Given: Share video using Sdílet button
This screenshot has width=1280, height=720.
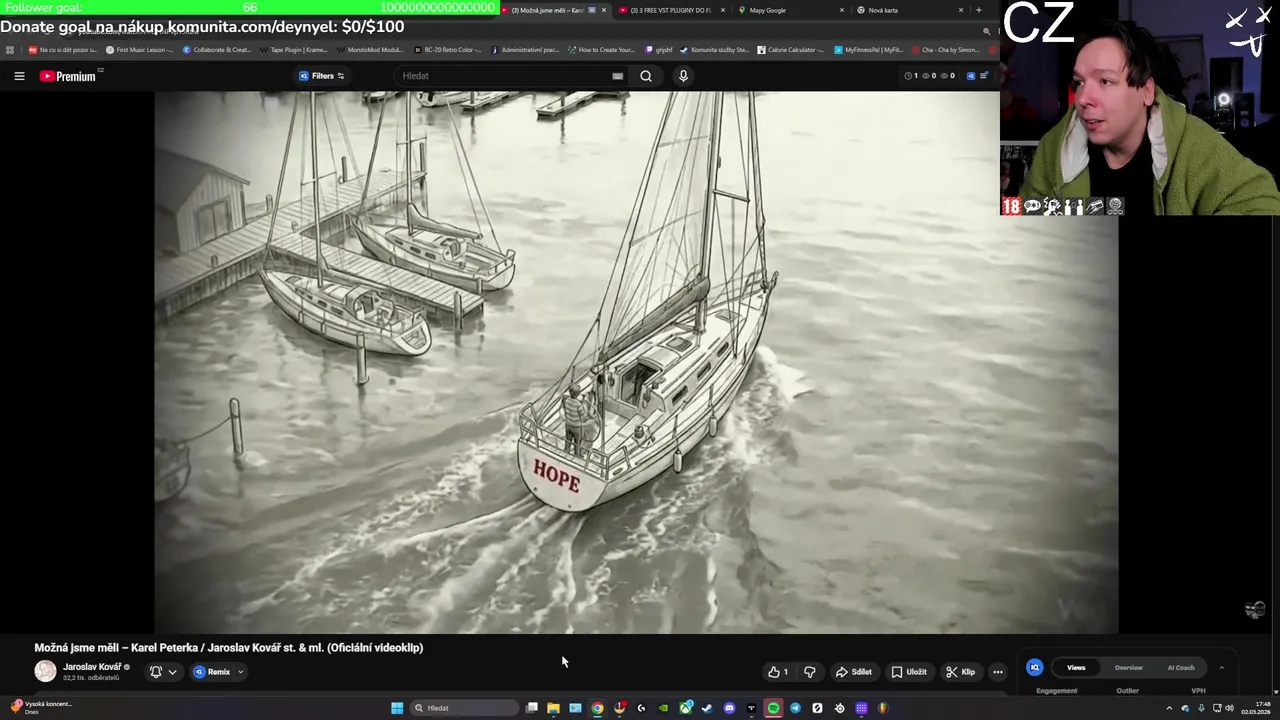Looking at the screenshot, I should pos(855,672).
